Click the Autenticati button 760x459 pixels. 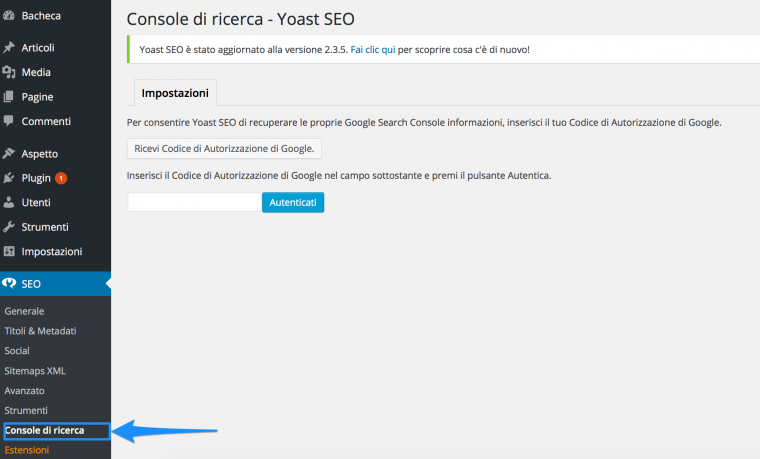coord(293,202)
